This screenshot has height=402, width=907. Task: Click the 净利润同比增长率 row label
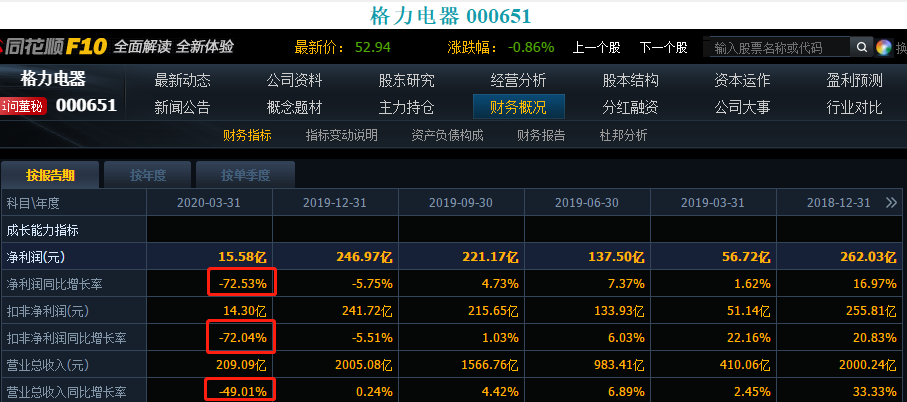pos(54,284)
